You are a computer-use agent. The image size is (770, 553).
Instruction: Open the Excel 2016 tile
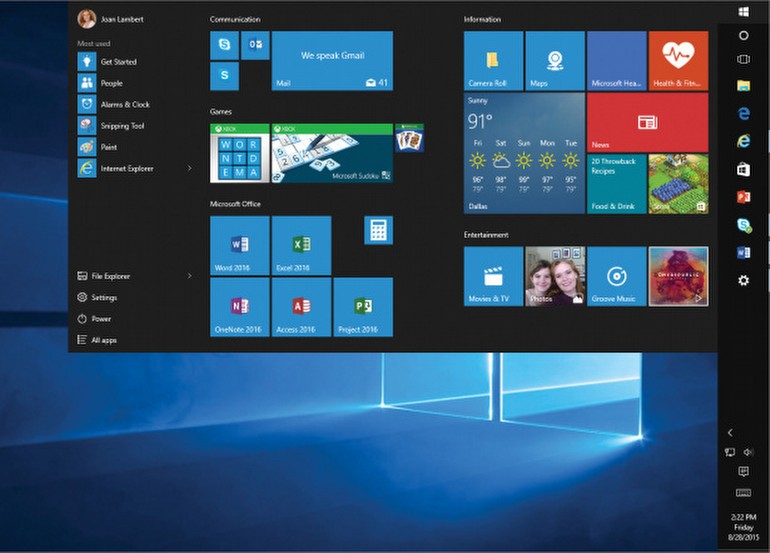pos(301,245)
